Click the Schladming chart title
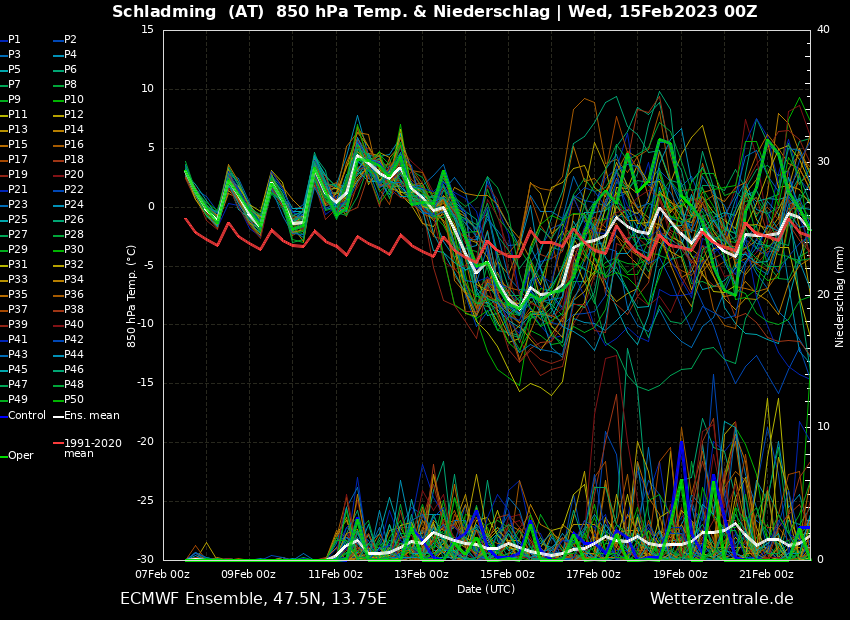 coord(434,12)
